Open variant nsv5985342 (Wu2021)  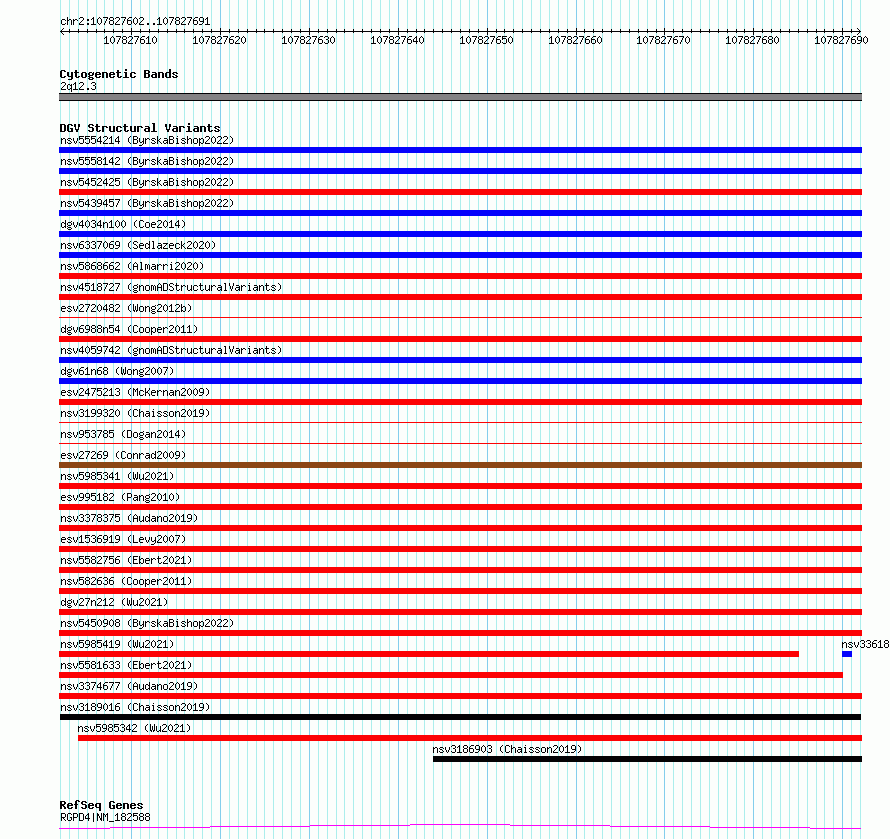tap(135, 728)
